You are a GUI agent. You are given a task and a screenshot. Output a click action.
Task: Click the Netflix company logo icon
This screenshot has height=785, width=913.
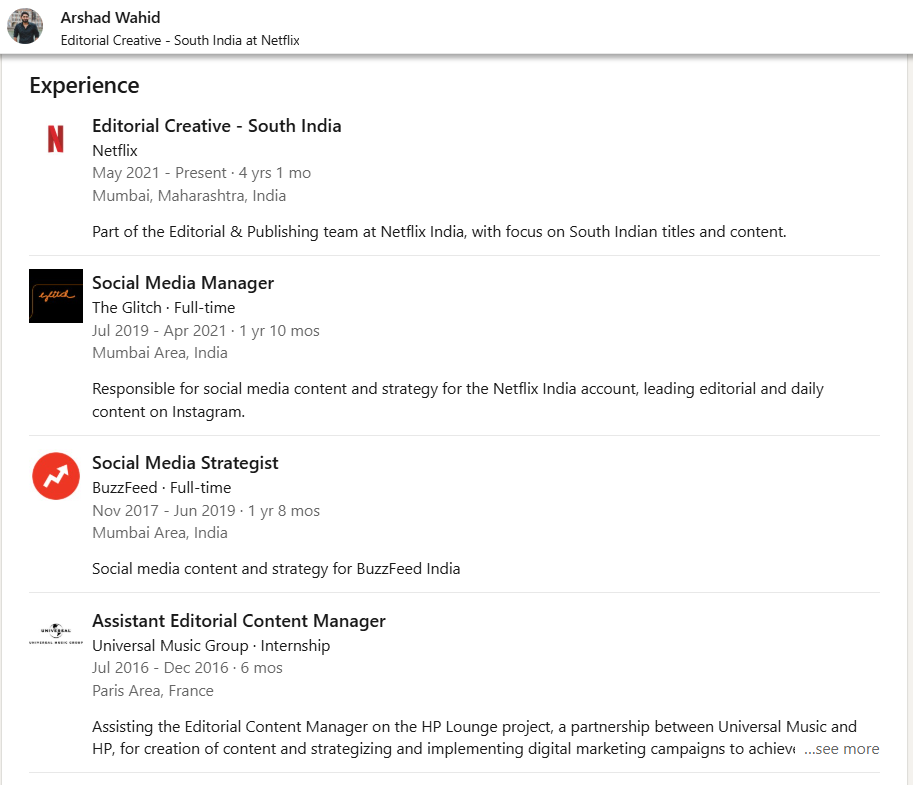[56, 139]
